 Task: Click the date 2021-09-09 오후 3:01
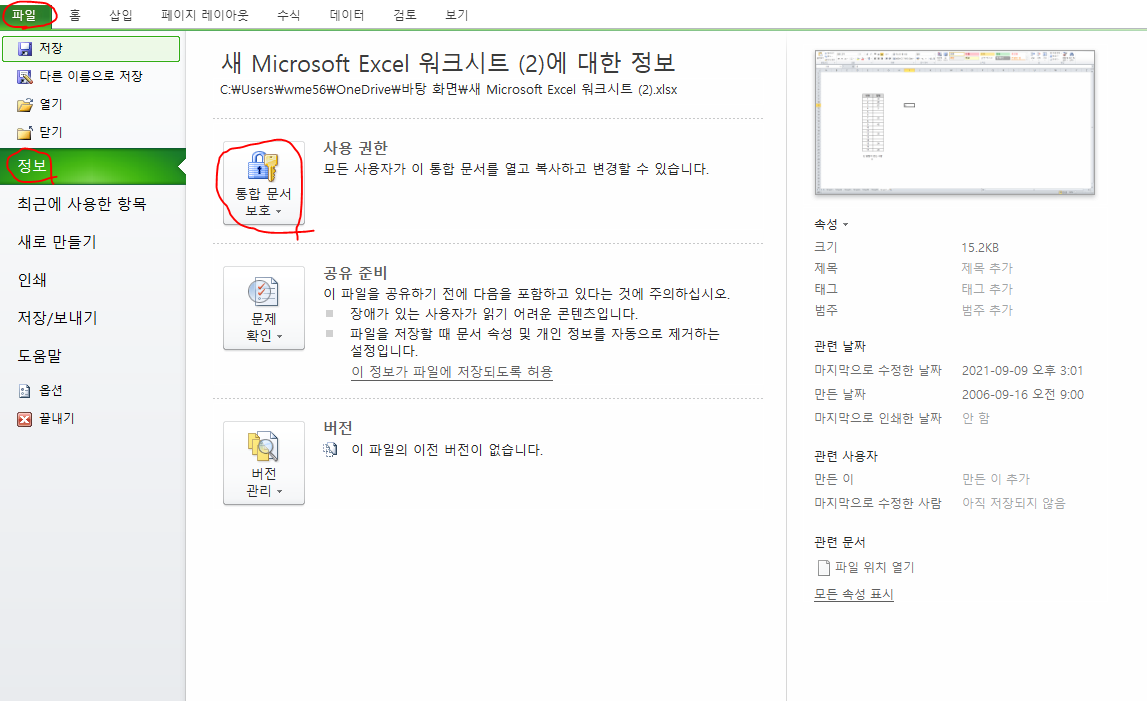(x=1022, y=370)
